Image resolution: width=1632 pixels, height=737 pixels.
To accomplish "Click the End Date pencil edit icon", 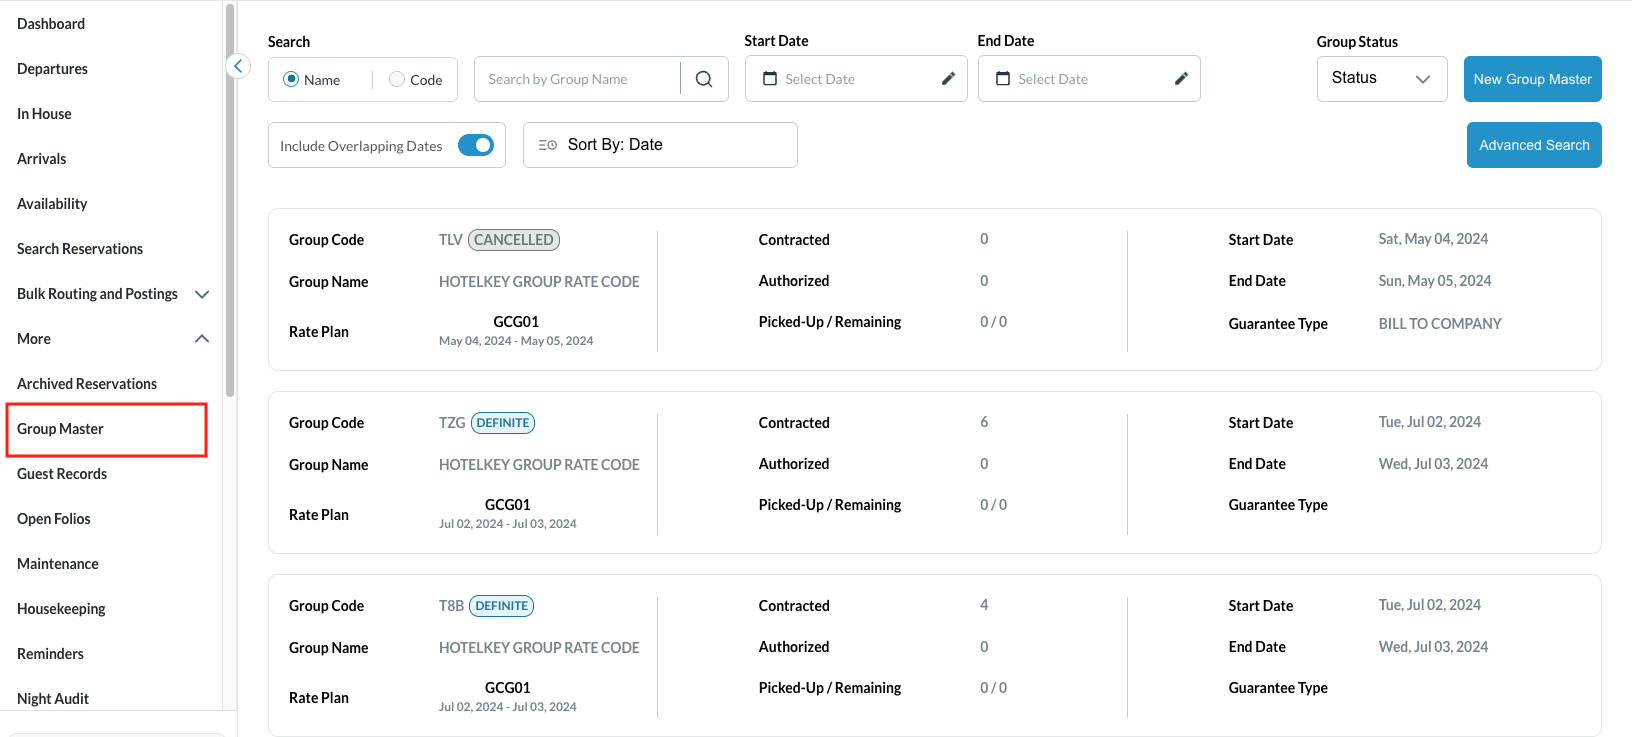I will [1181, 79].
